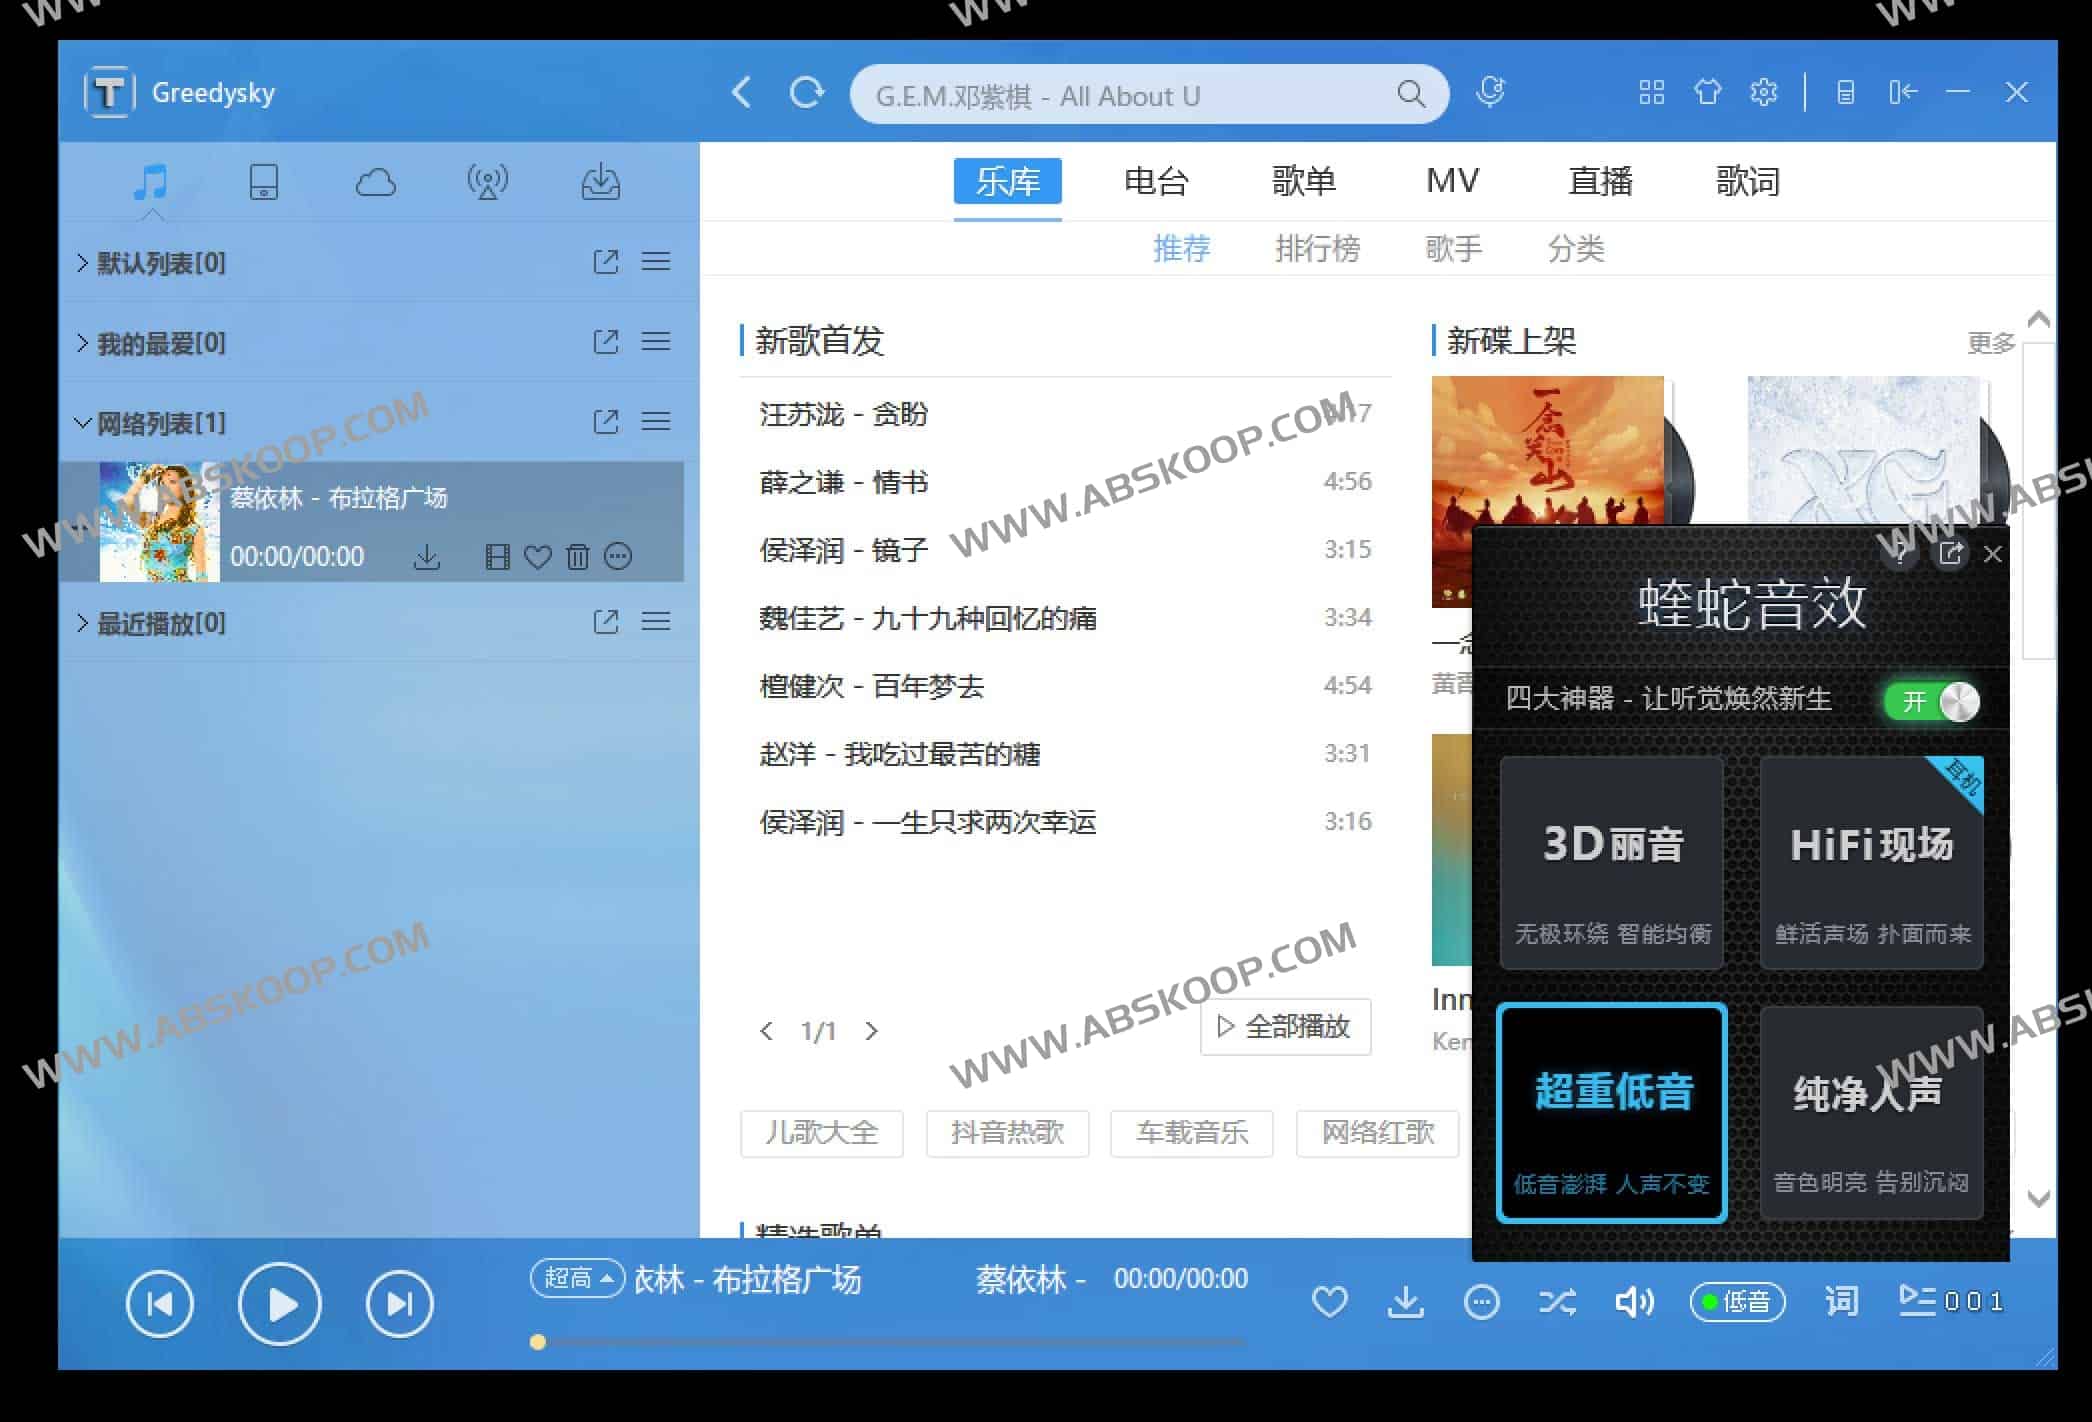The height and width of the screenshot is (1422, 2092).
Task: Click the 全部播放 button
Action: [x=1285, y=1027]
